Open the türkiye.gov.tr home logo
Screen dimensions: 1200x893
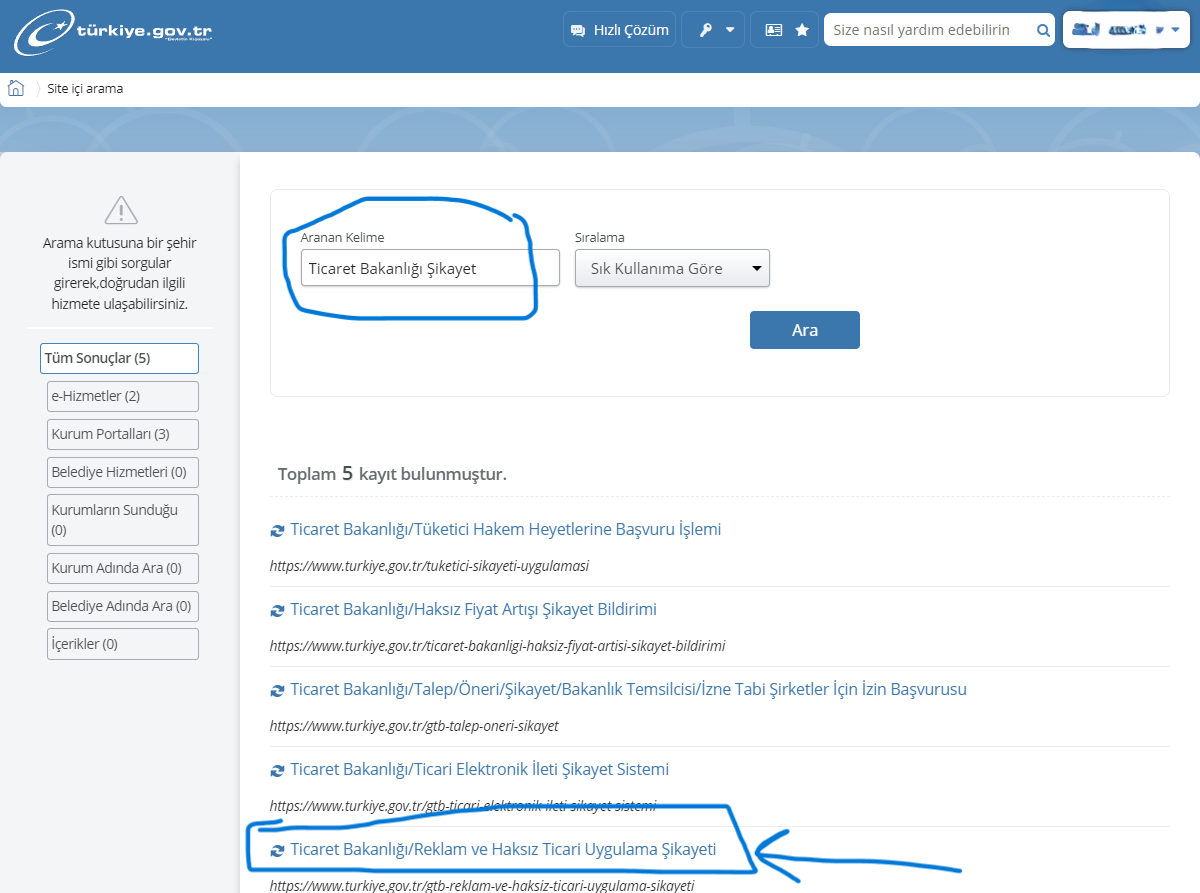112,33
